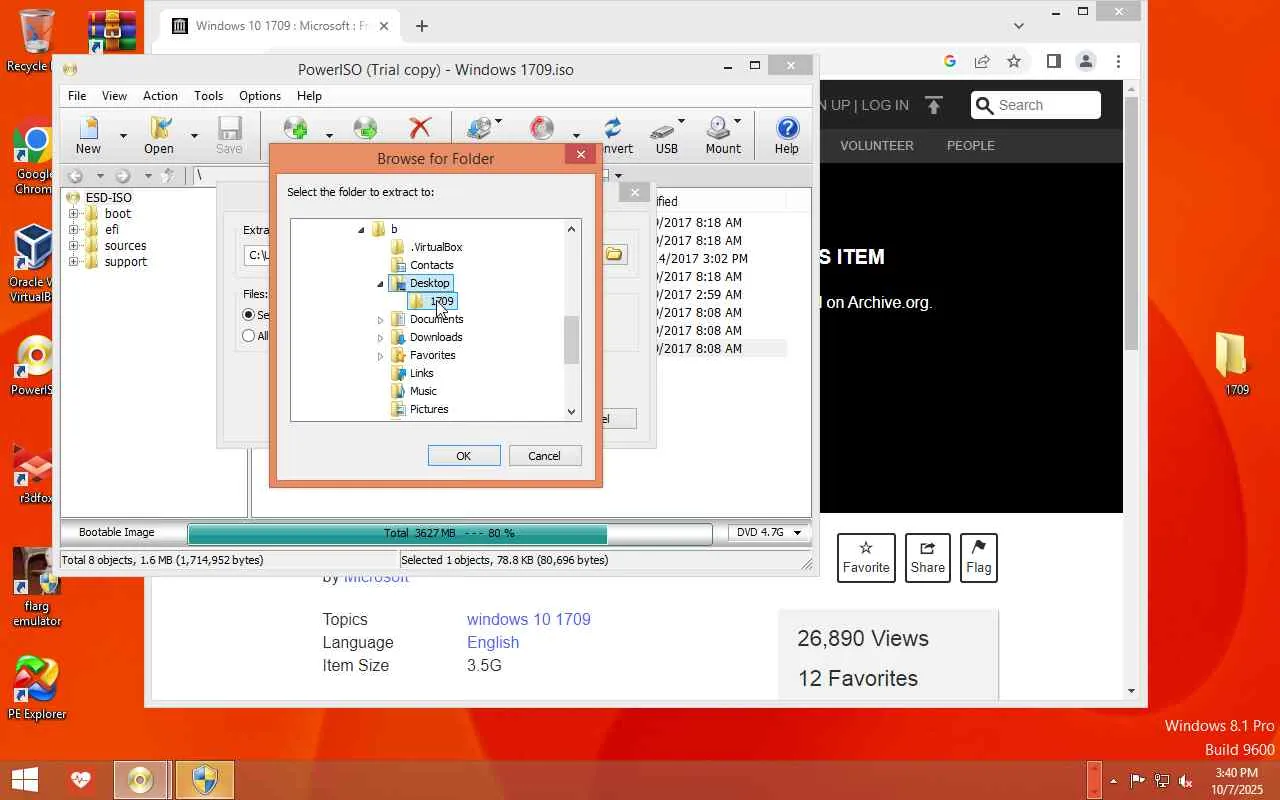Click the Add files green plus disc icon

296,128
